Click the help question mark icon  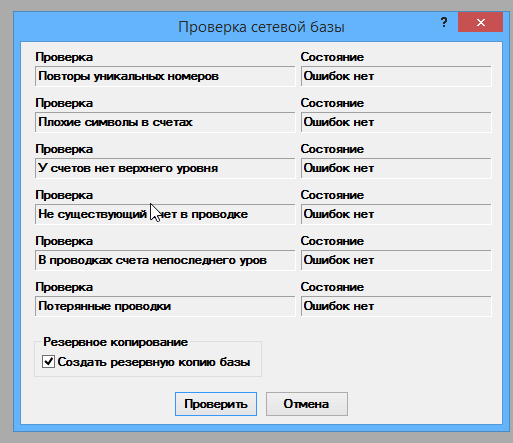coord(444,22)
